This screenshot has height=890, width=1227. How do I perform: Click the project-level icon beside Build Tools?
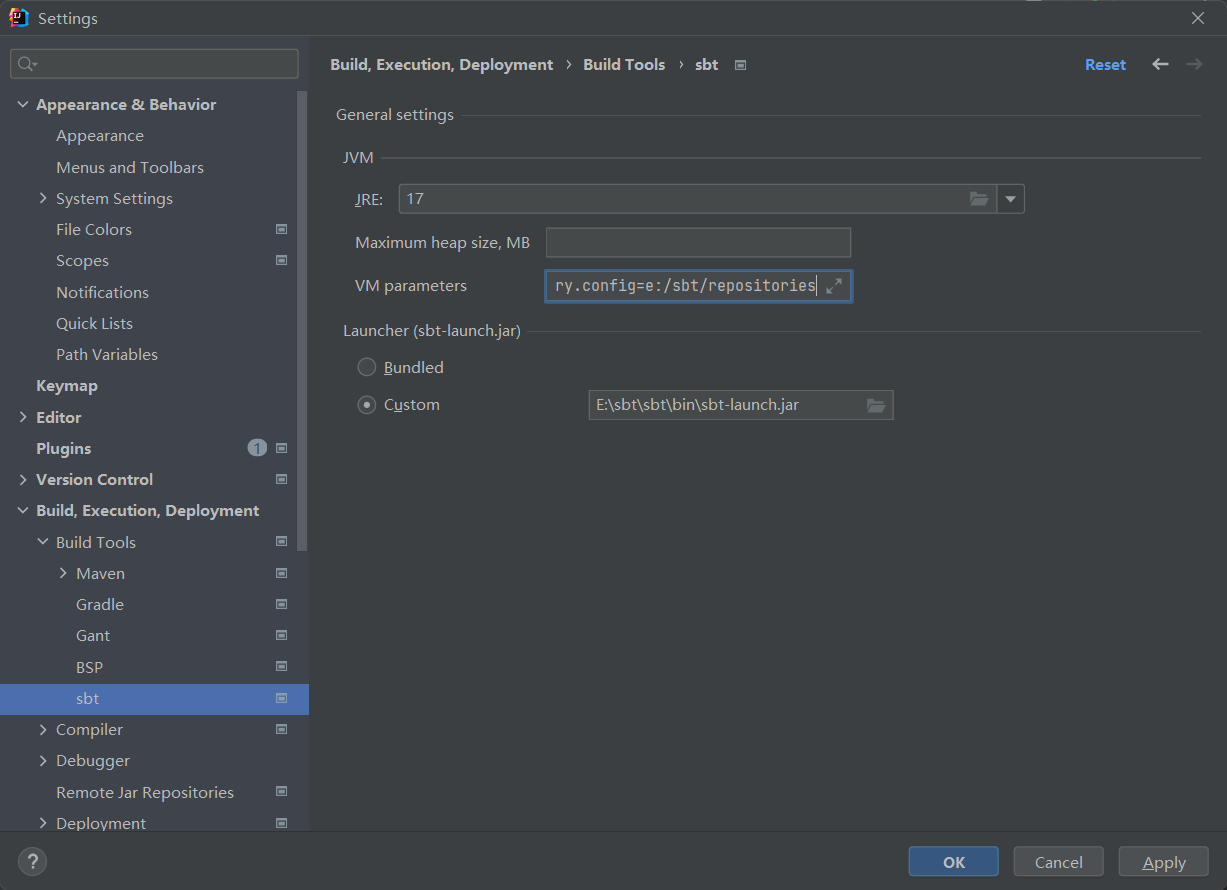tap(281, 542)
